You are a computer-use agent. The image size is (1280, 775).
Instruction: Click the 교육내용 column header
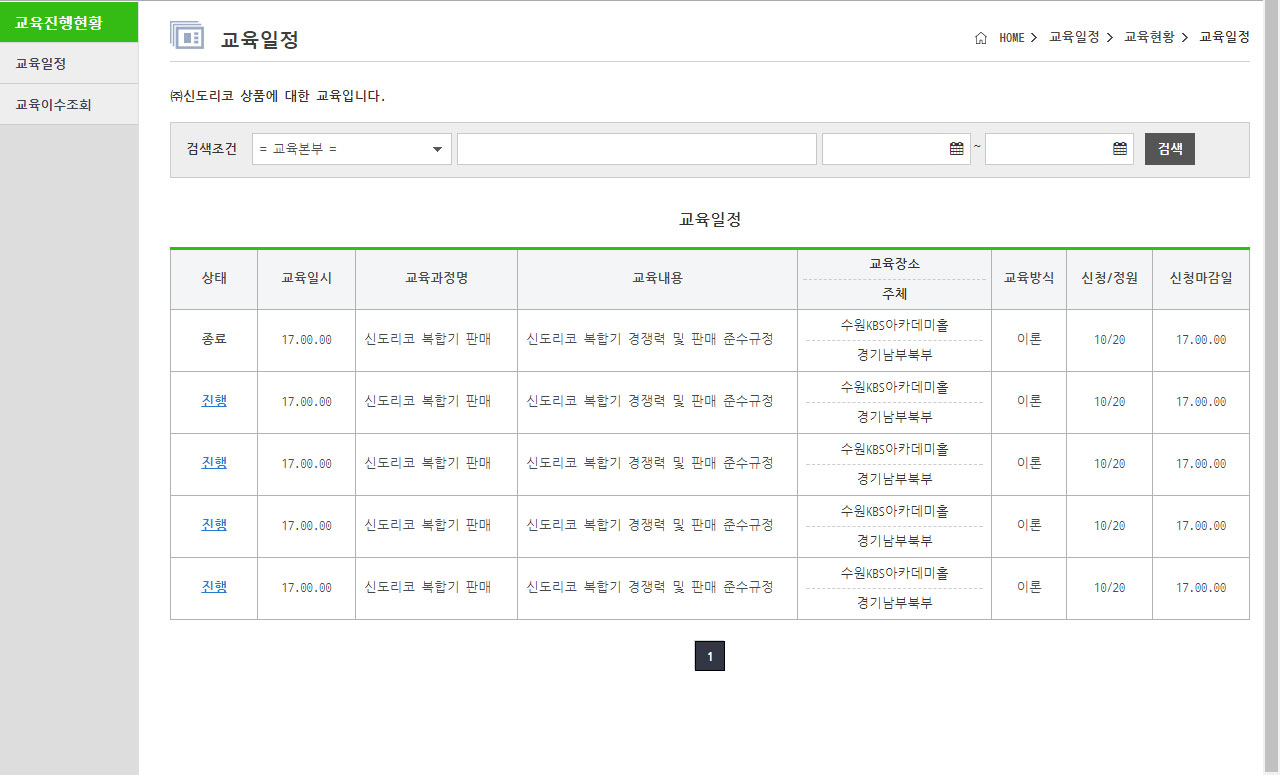coord(658,279)
